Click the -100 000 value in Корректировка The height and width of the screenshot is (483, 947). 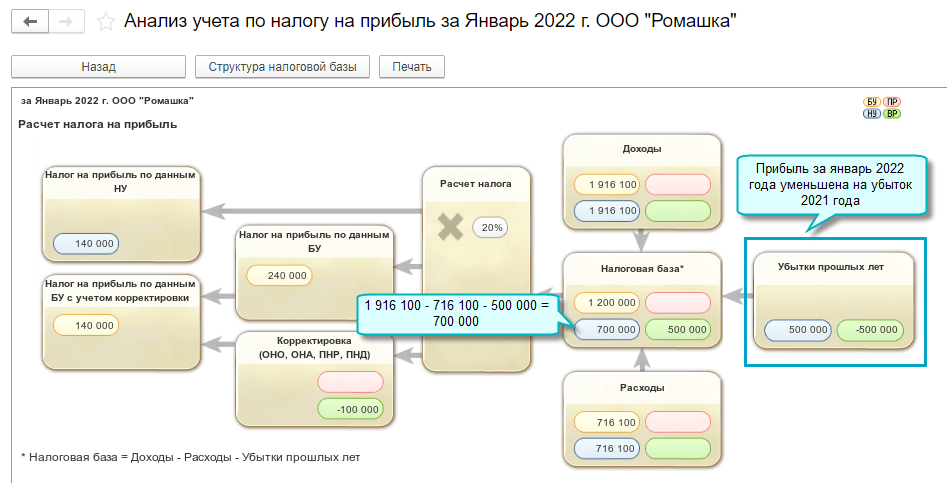pyautogui.click(x=350, y=408)
